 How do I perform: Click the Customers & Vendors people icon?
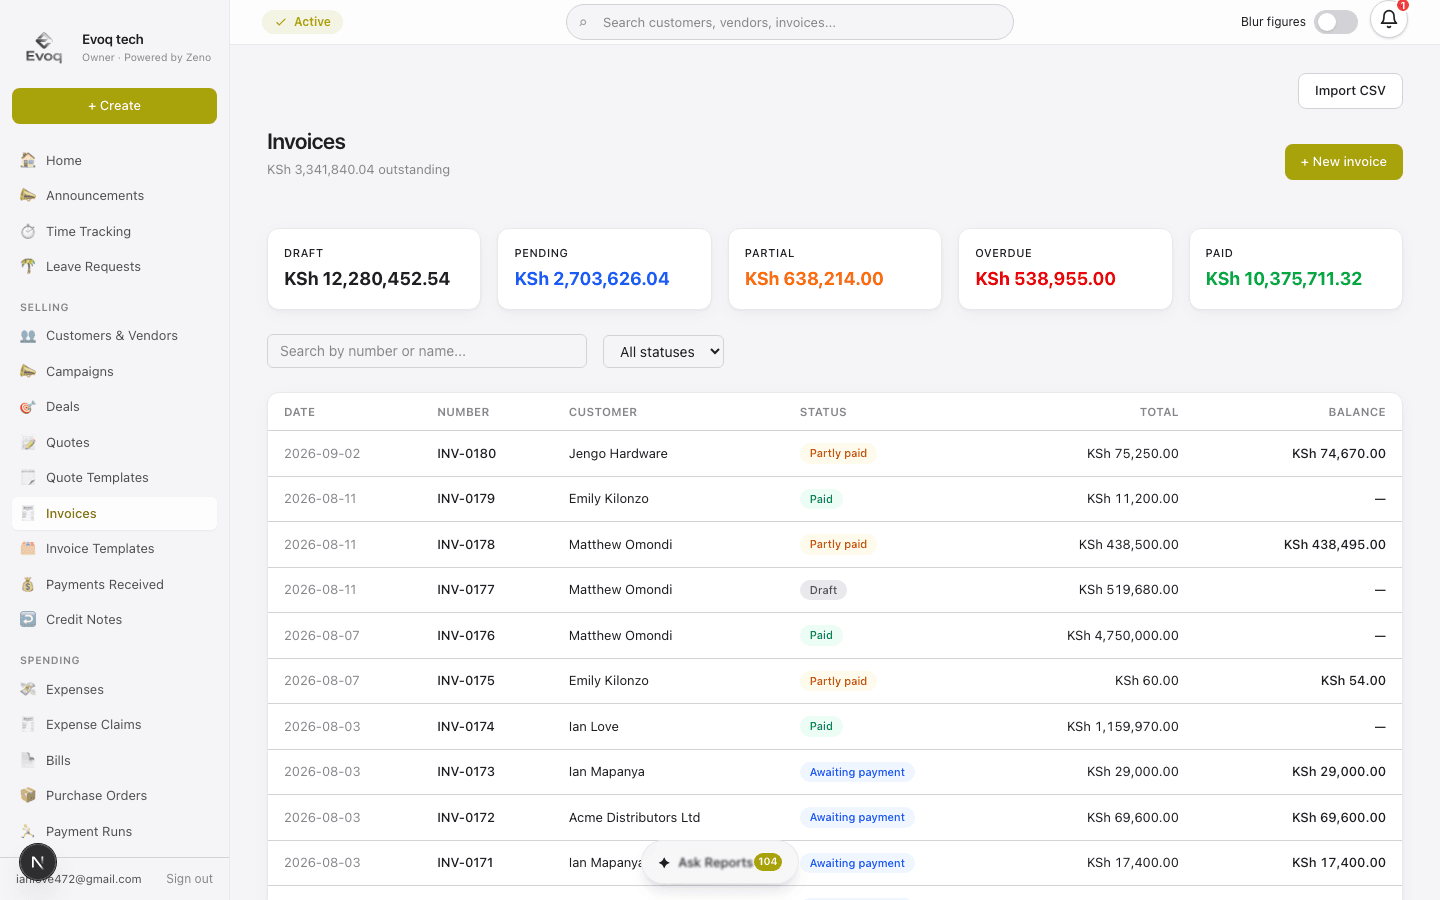point(28,336)
